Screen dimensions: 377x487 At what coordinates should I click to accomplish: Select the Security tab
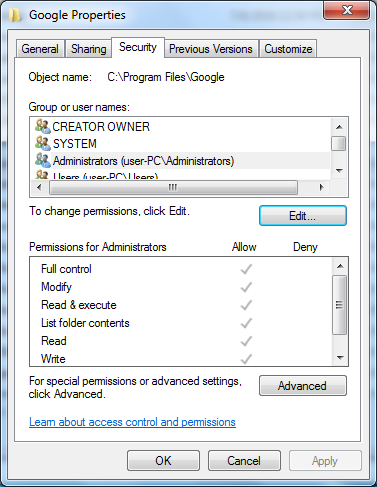tap(138, 47)
